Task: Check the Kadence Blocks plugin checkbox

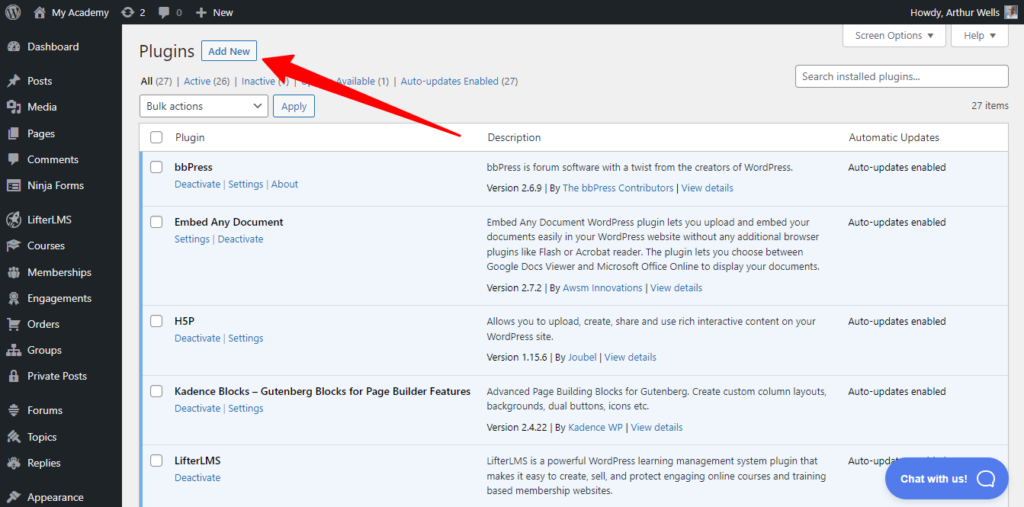Action: point(156,391)
